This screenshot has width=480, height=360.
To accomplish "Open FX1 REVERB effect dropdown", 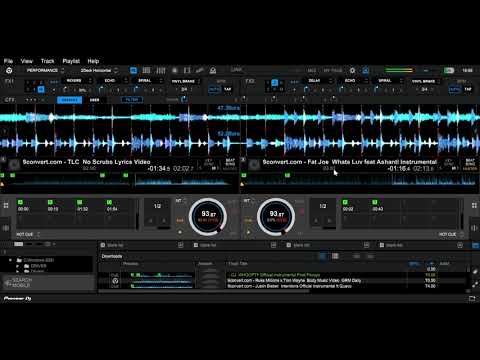I will point(78,81).
